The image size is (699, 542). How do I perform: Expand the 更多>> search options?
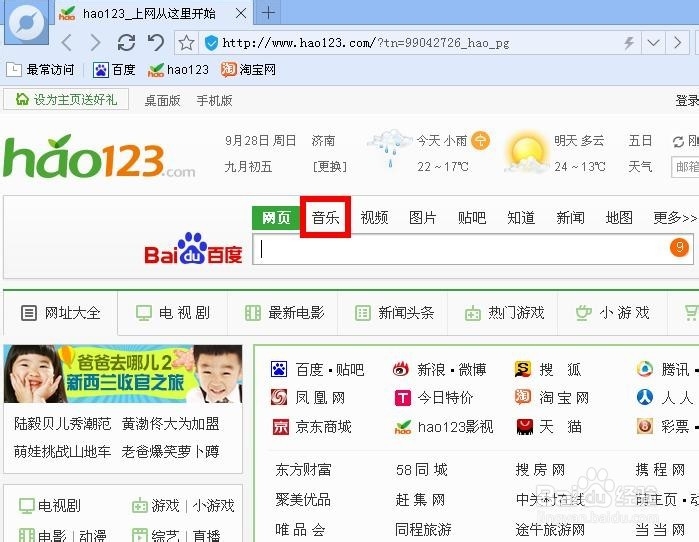675,218
